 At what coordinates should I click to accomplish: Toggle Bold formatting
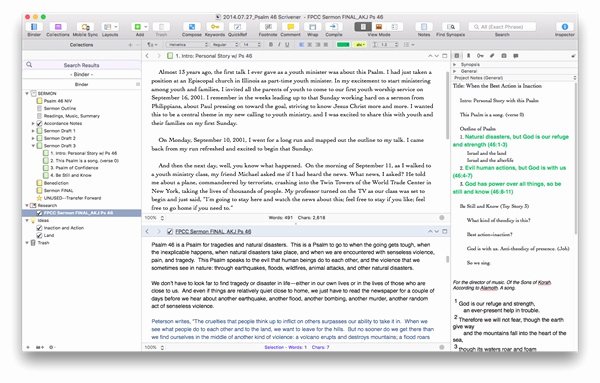271,45
